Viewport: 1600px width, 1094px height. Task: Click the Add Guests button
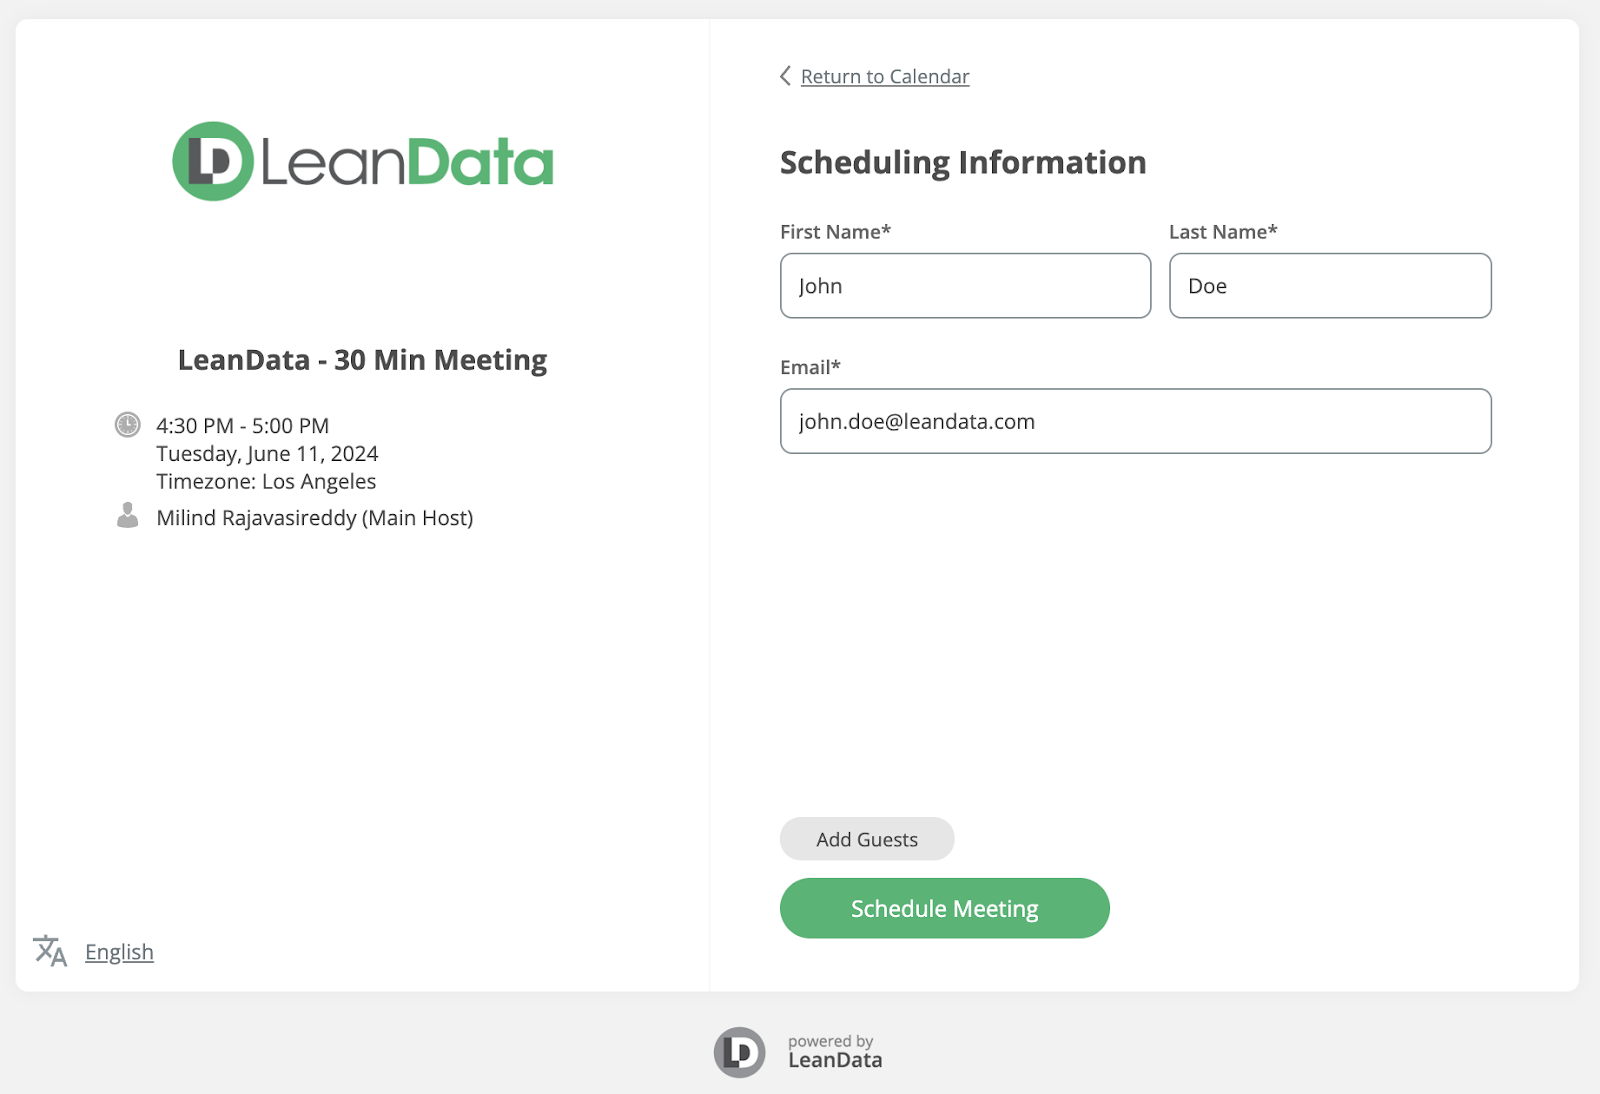tap(867, 839)
